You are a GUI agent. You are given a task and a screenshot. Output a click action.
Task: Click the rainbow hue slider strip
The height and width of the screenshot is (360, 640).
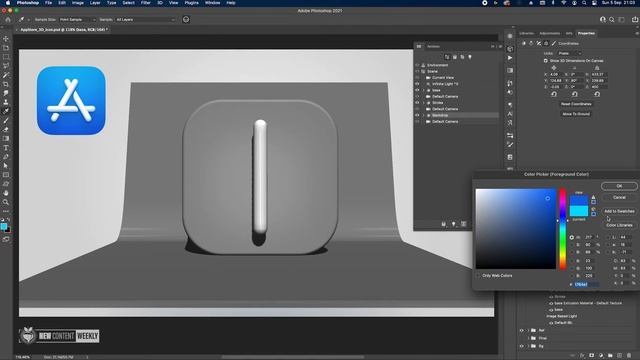pos(562,229)
